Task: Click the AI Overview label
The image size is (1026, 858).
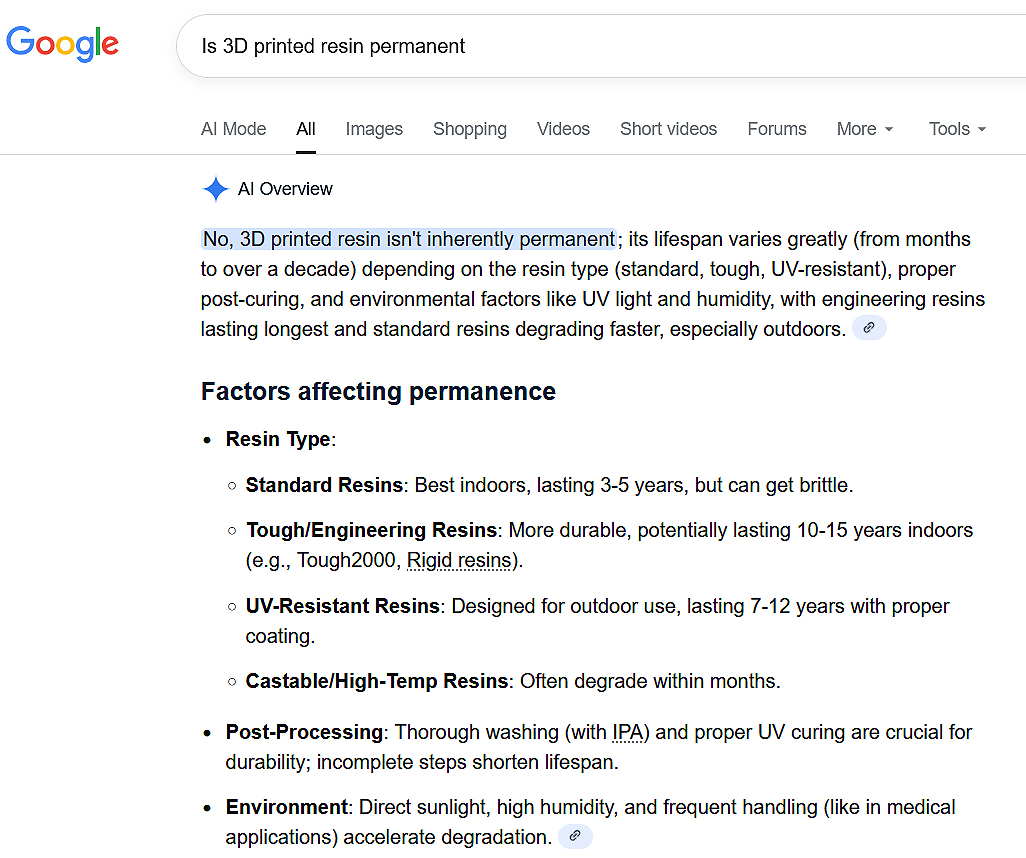Action: coord(285,189)
